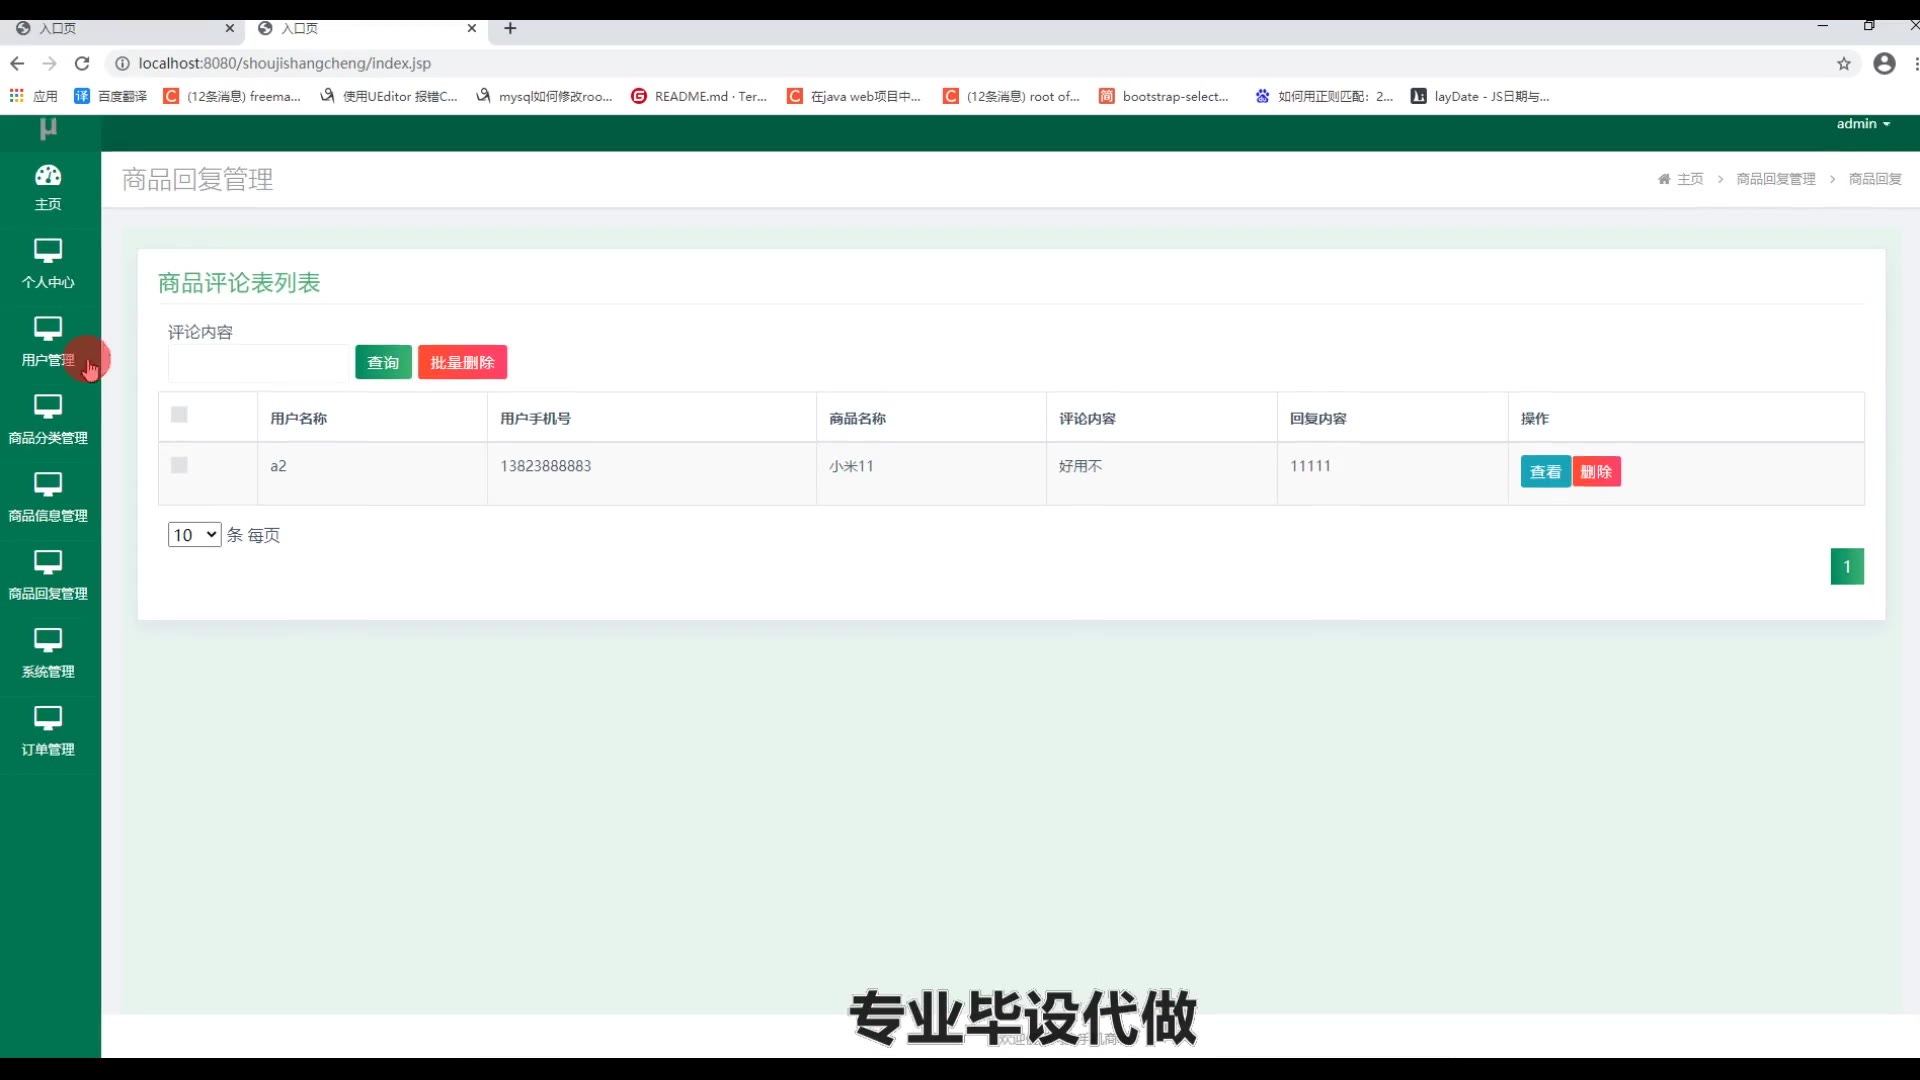Click the green 查询 button
1920x1080 pixels.
383,362
